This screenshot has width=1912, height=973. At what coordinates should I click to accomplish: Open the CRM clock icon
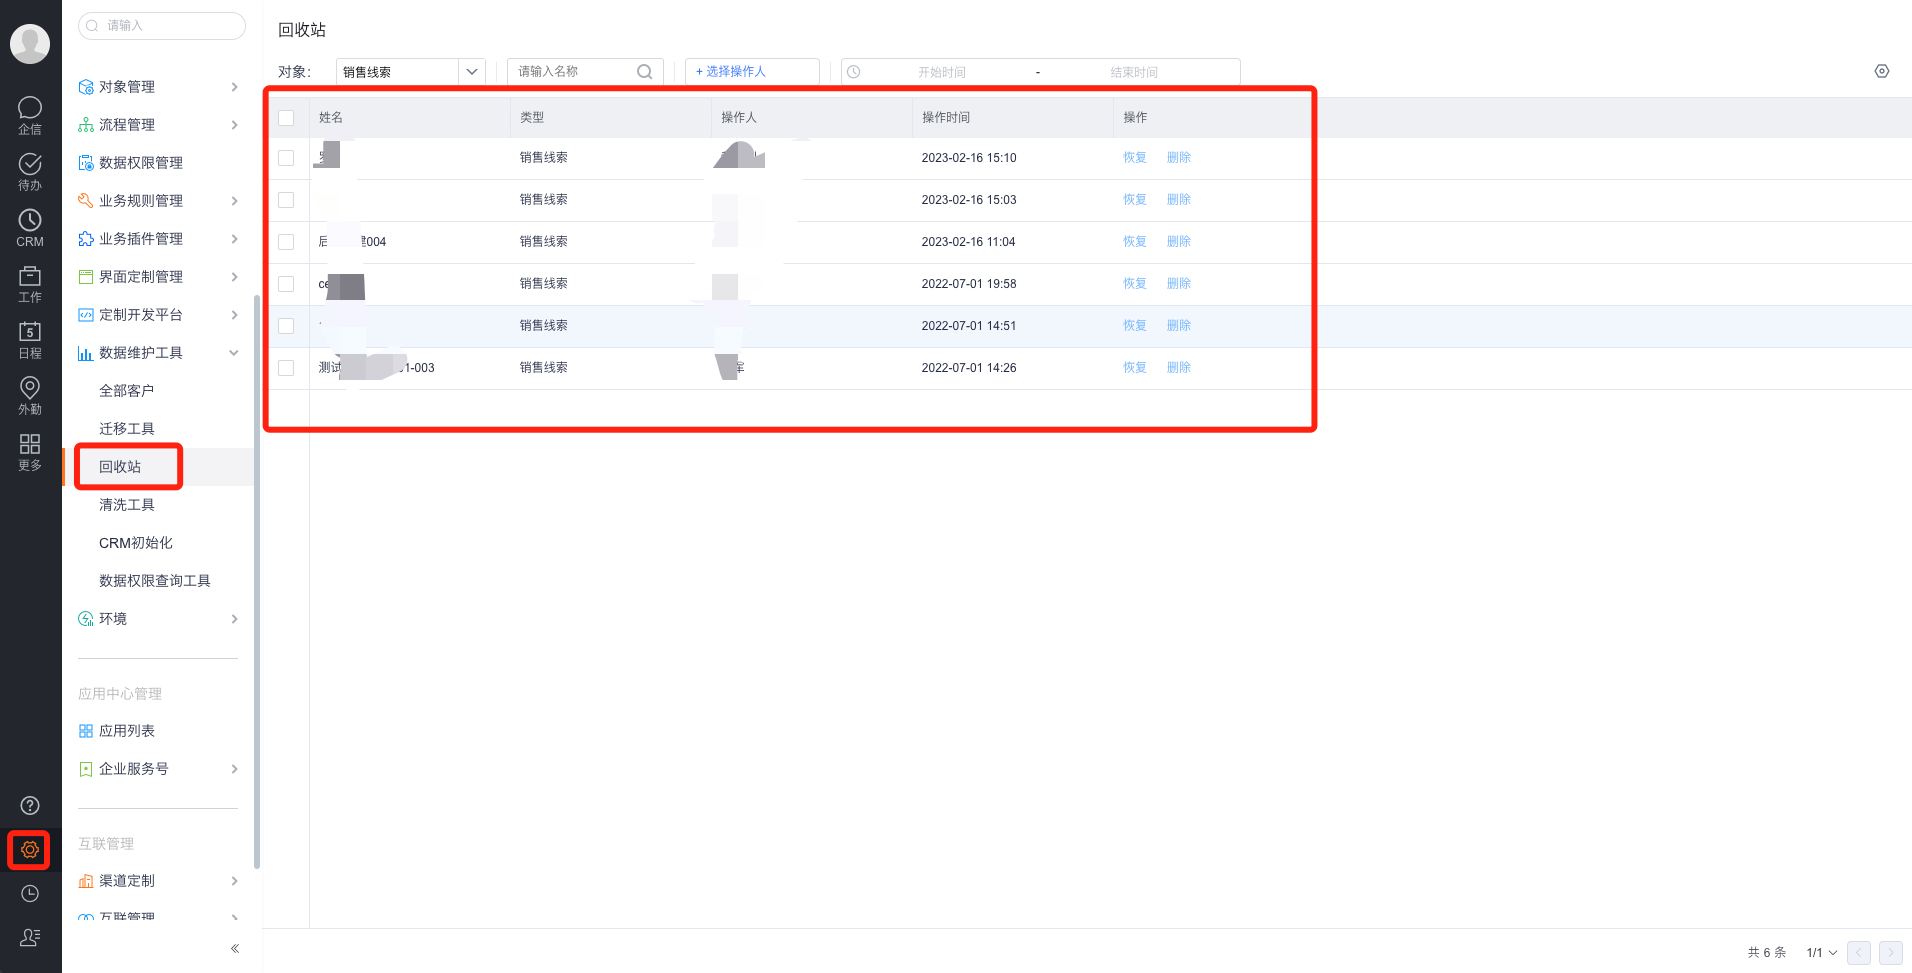tap(30, 227)
